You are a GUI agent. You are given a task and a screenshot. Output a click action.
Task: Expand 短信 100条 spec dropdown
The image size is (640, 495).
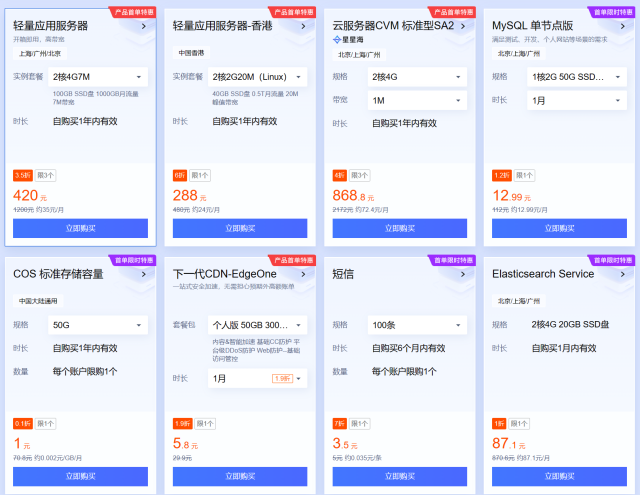[417, 325]
